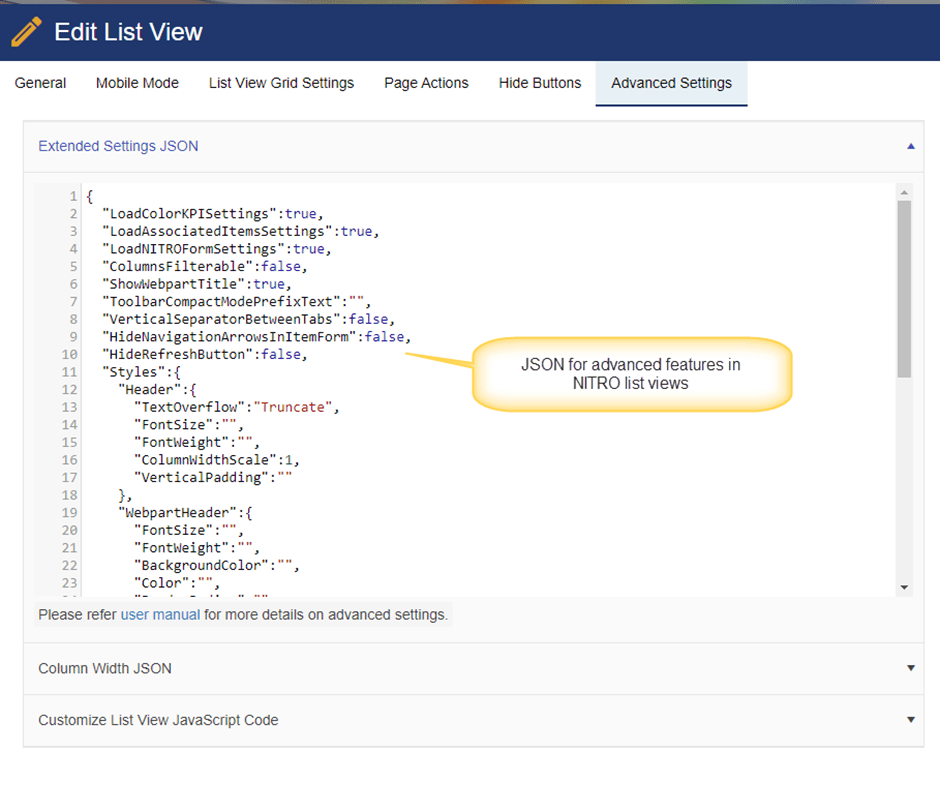Click the Extended Settings JSON section title

coord(118,146)
